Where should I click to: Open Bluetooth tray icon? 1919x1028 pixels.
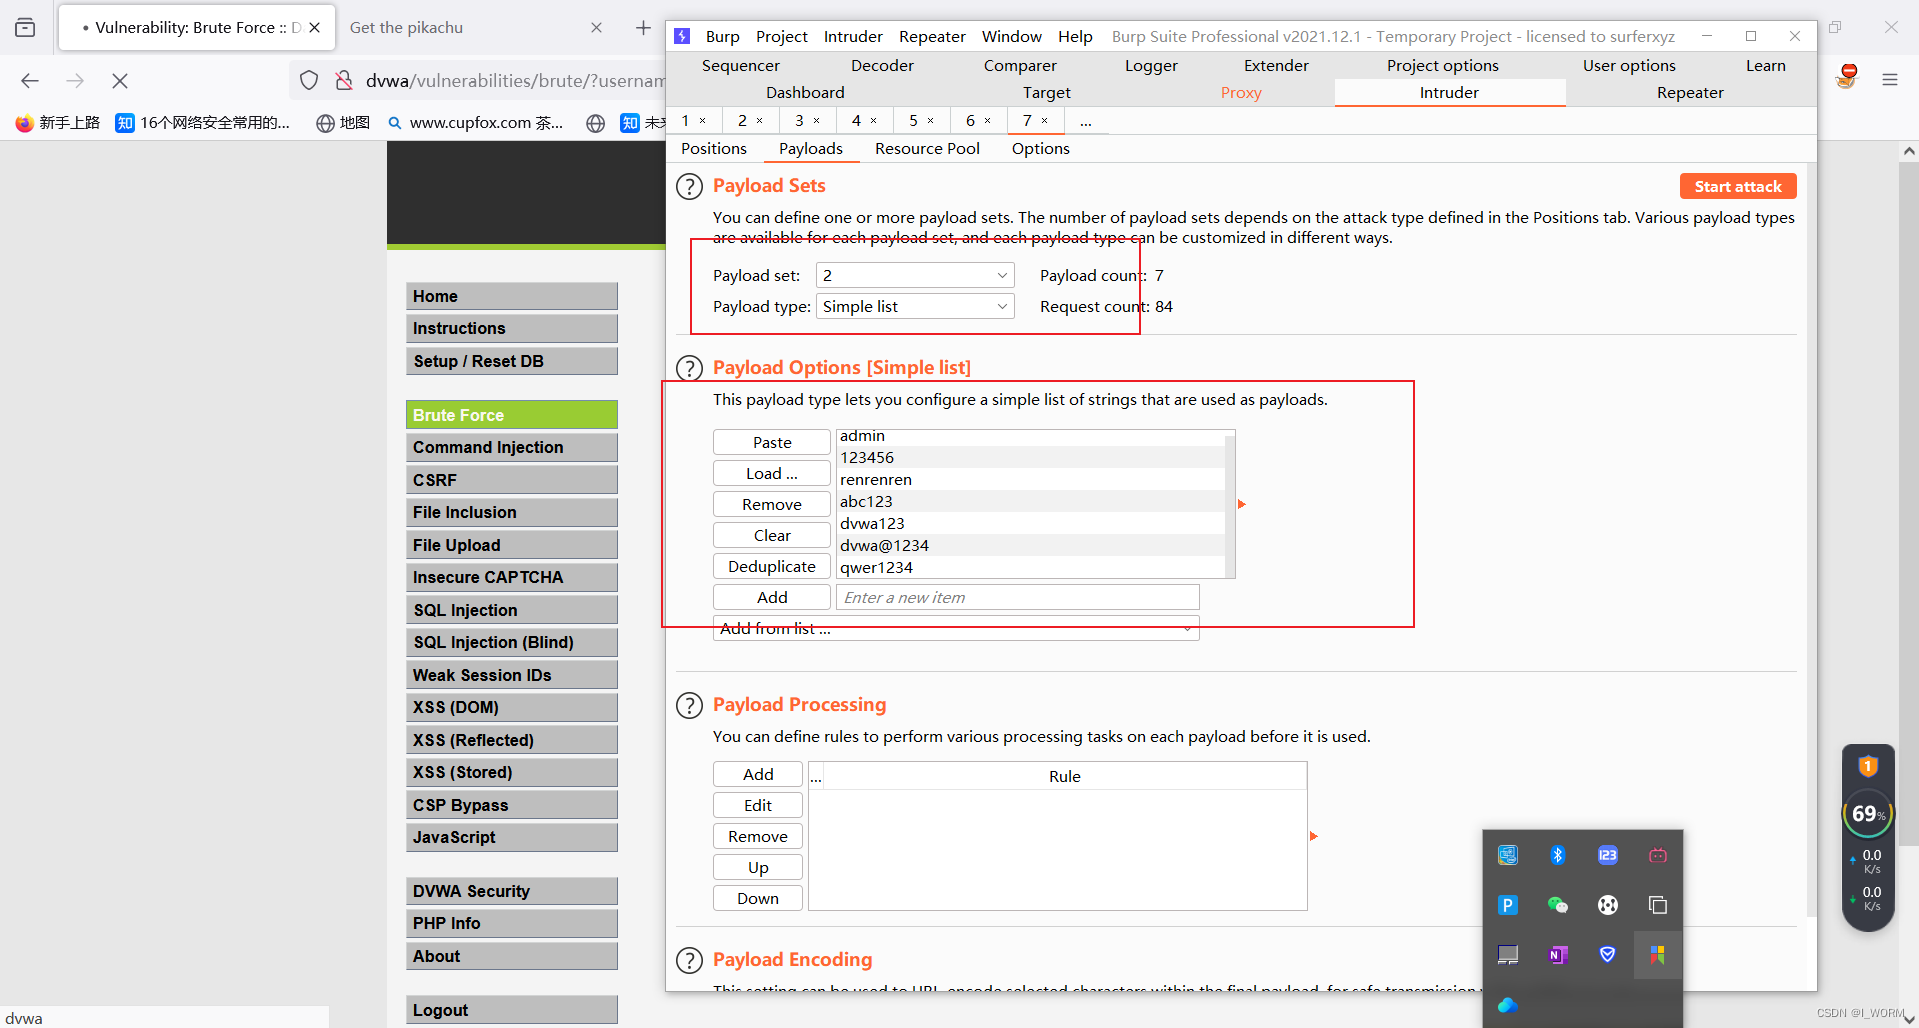click(x=1557, y=855)
